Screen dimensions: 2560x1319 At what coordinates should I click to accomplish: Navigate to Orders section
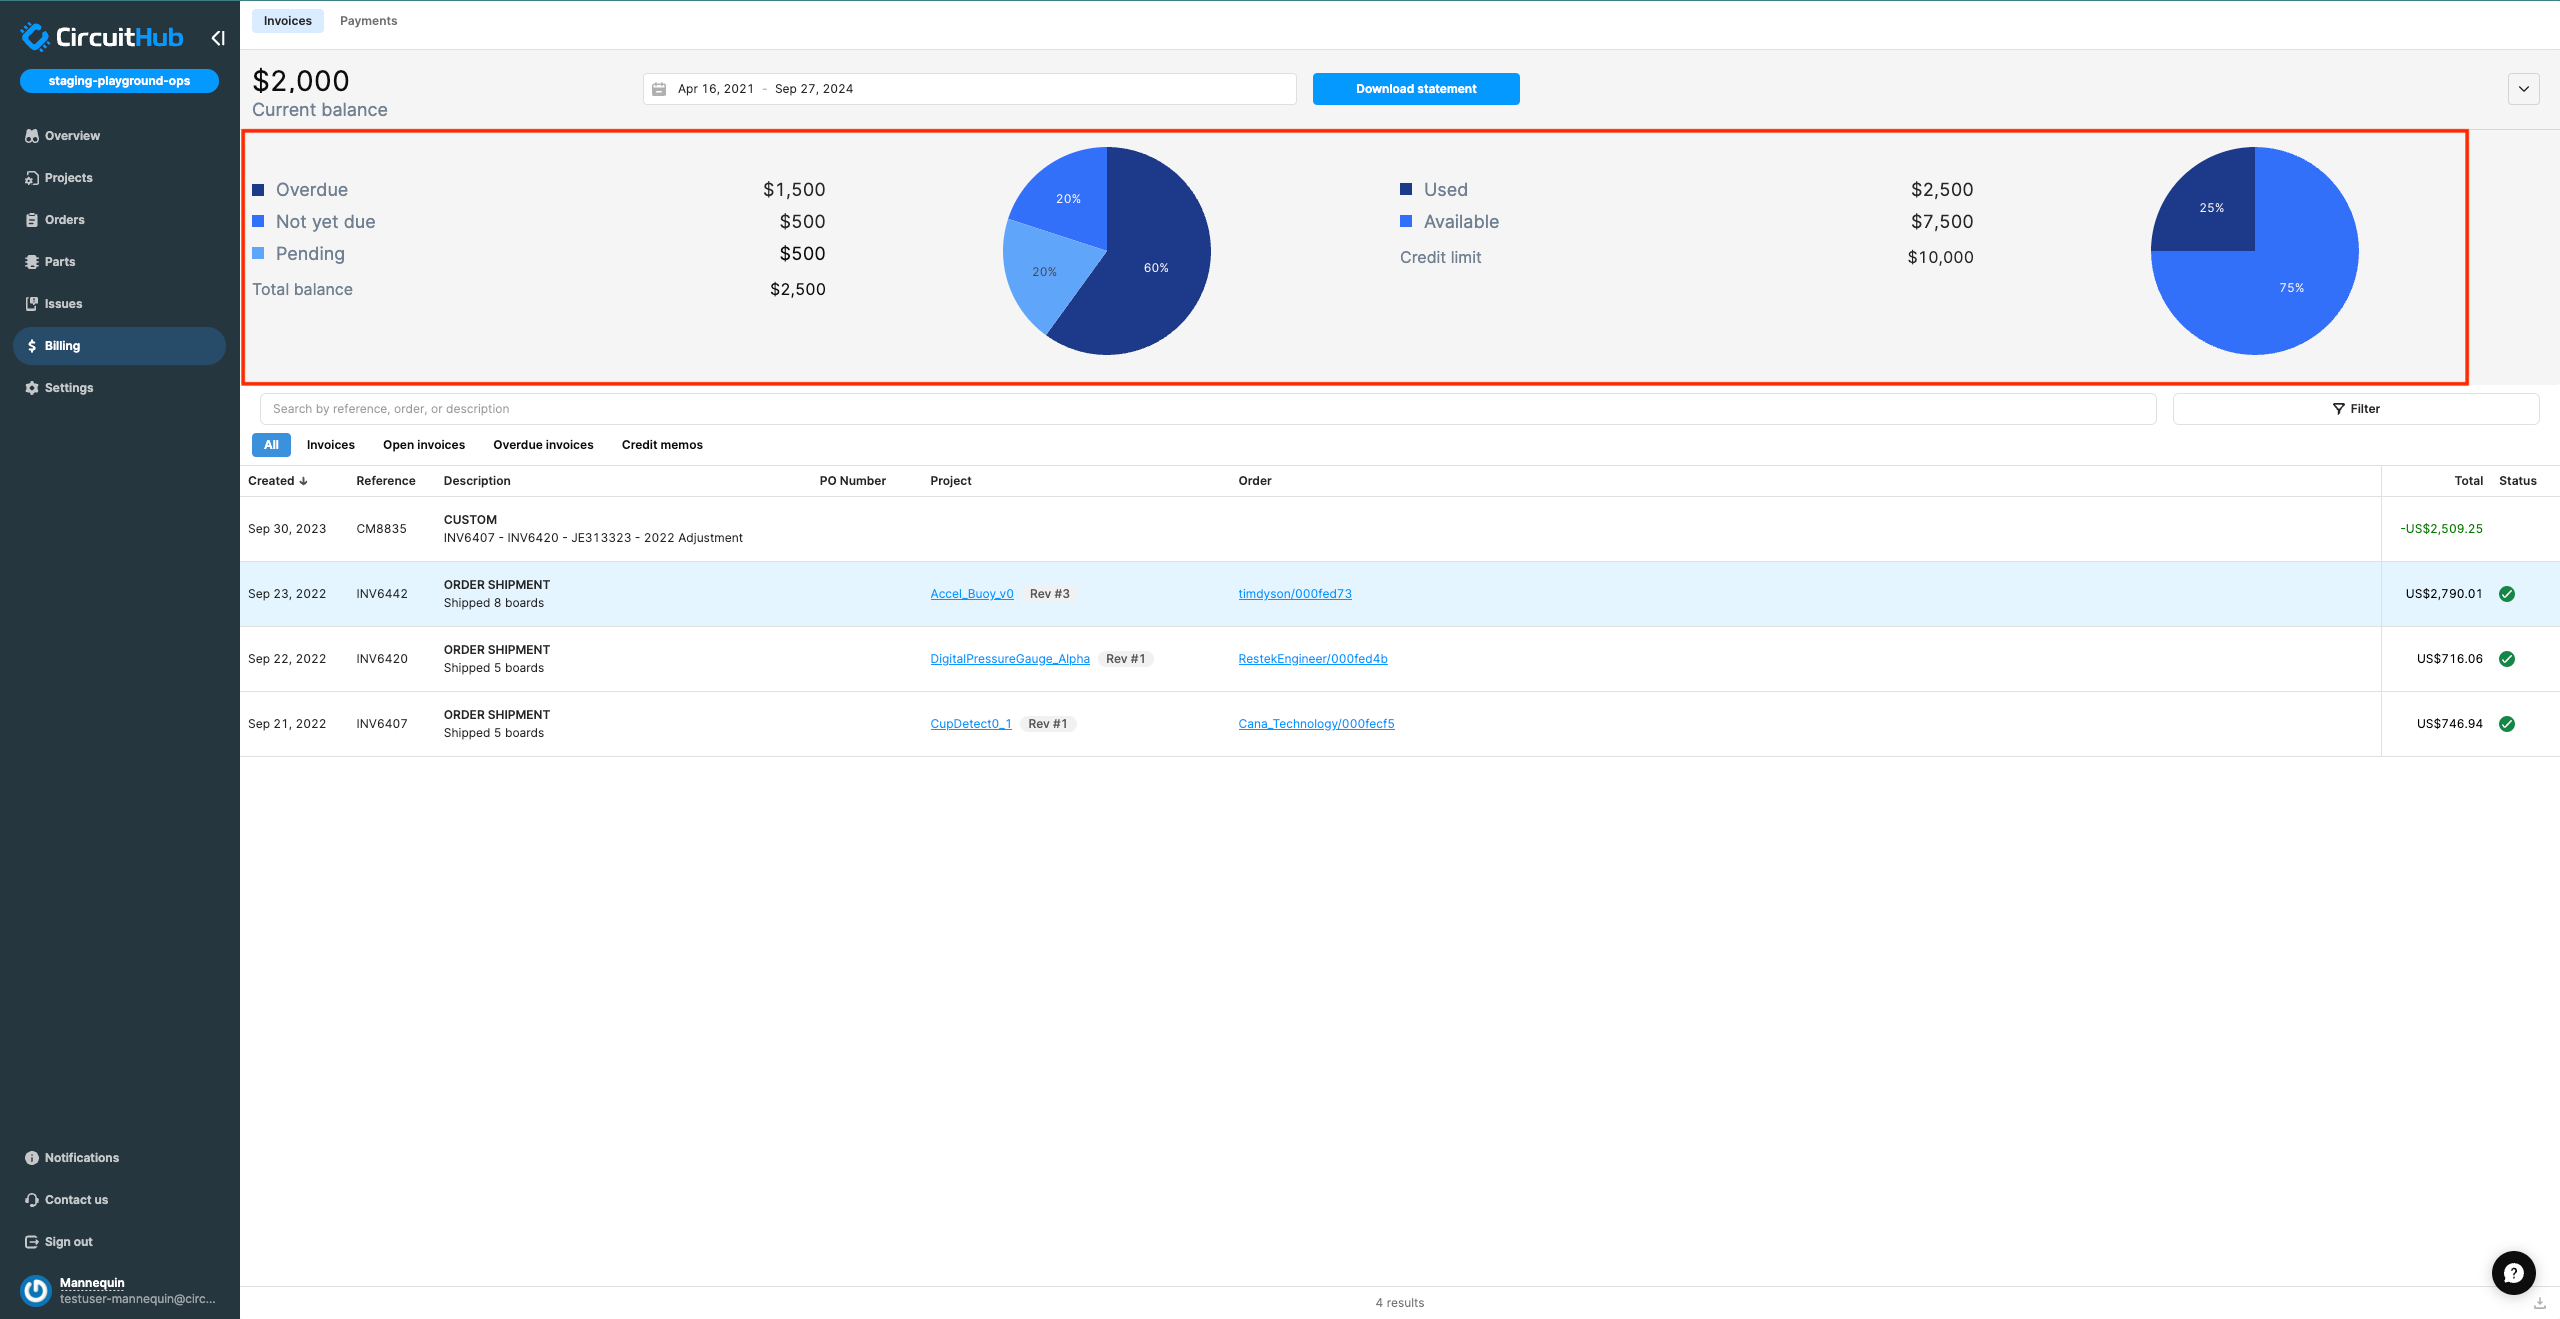[x=64, y=219]
